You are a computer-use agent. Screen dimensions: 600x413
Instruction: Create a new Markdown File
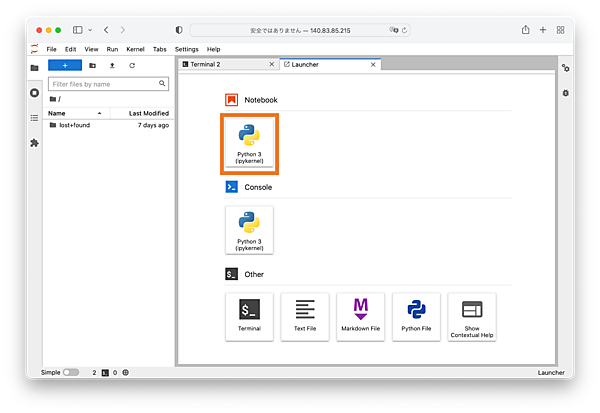point(360,316)
